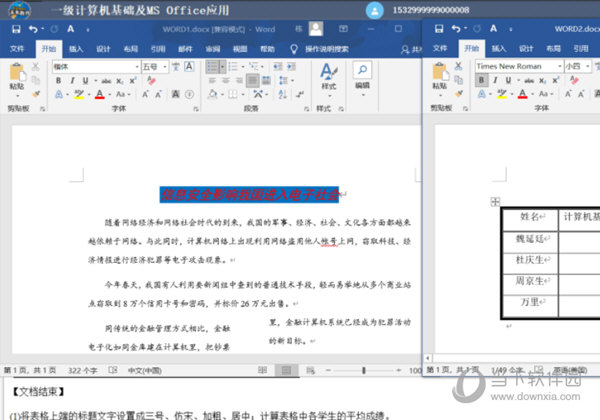
Task: Paste clipboard in WORD1 window
Action: pyautogui.click(x=17, y=77)
